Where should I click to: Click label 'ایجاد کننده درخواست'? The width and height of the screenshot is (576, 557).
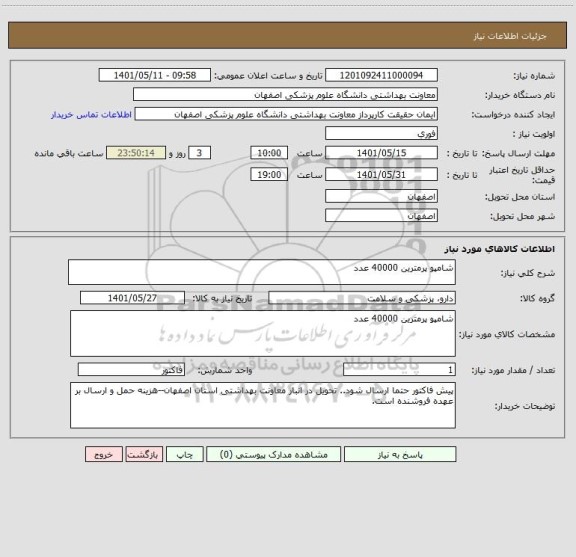click(513, 115)
